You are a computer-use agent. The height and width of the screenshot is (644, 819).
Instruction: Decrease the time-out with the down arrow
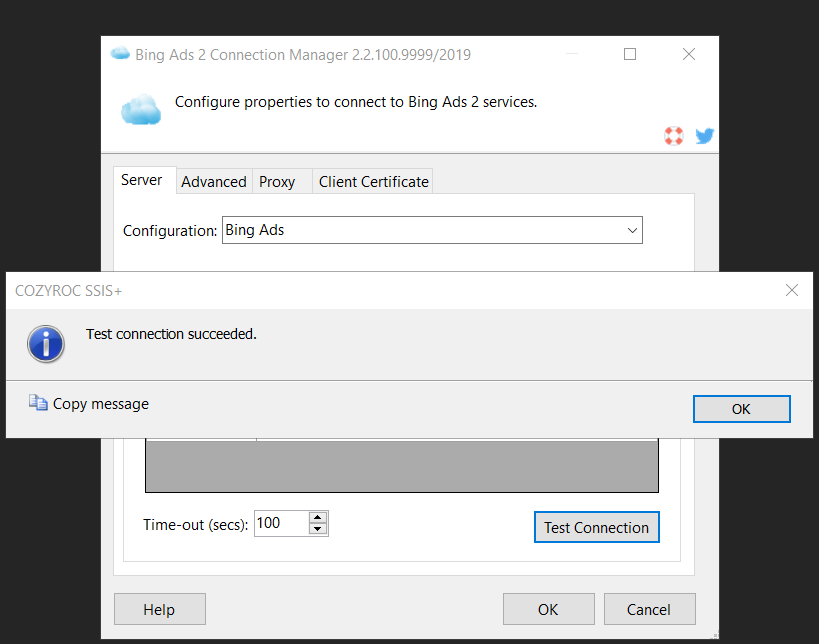pyautogui.click(x=318, y=529)
